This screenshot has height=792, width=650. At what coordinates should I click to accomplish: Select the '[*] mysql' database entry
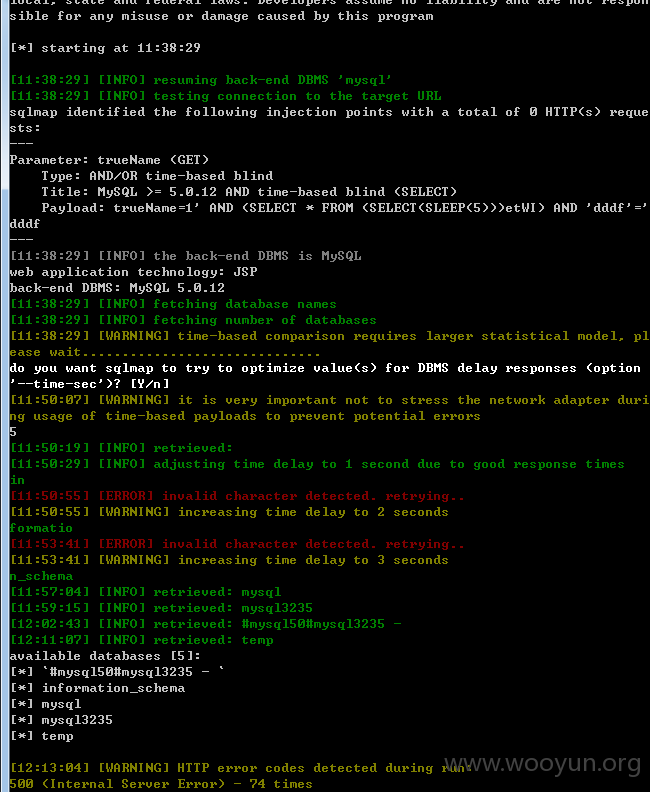[x=45, y=704]
